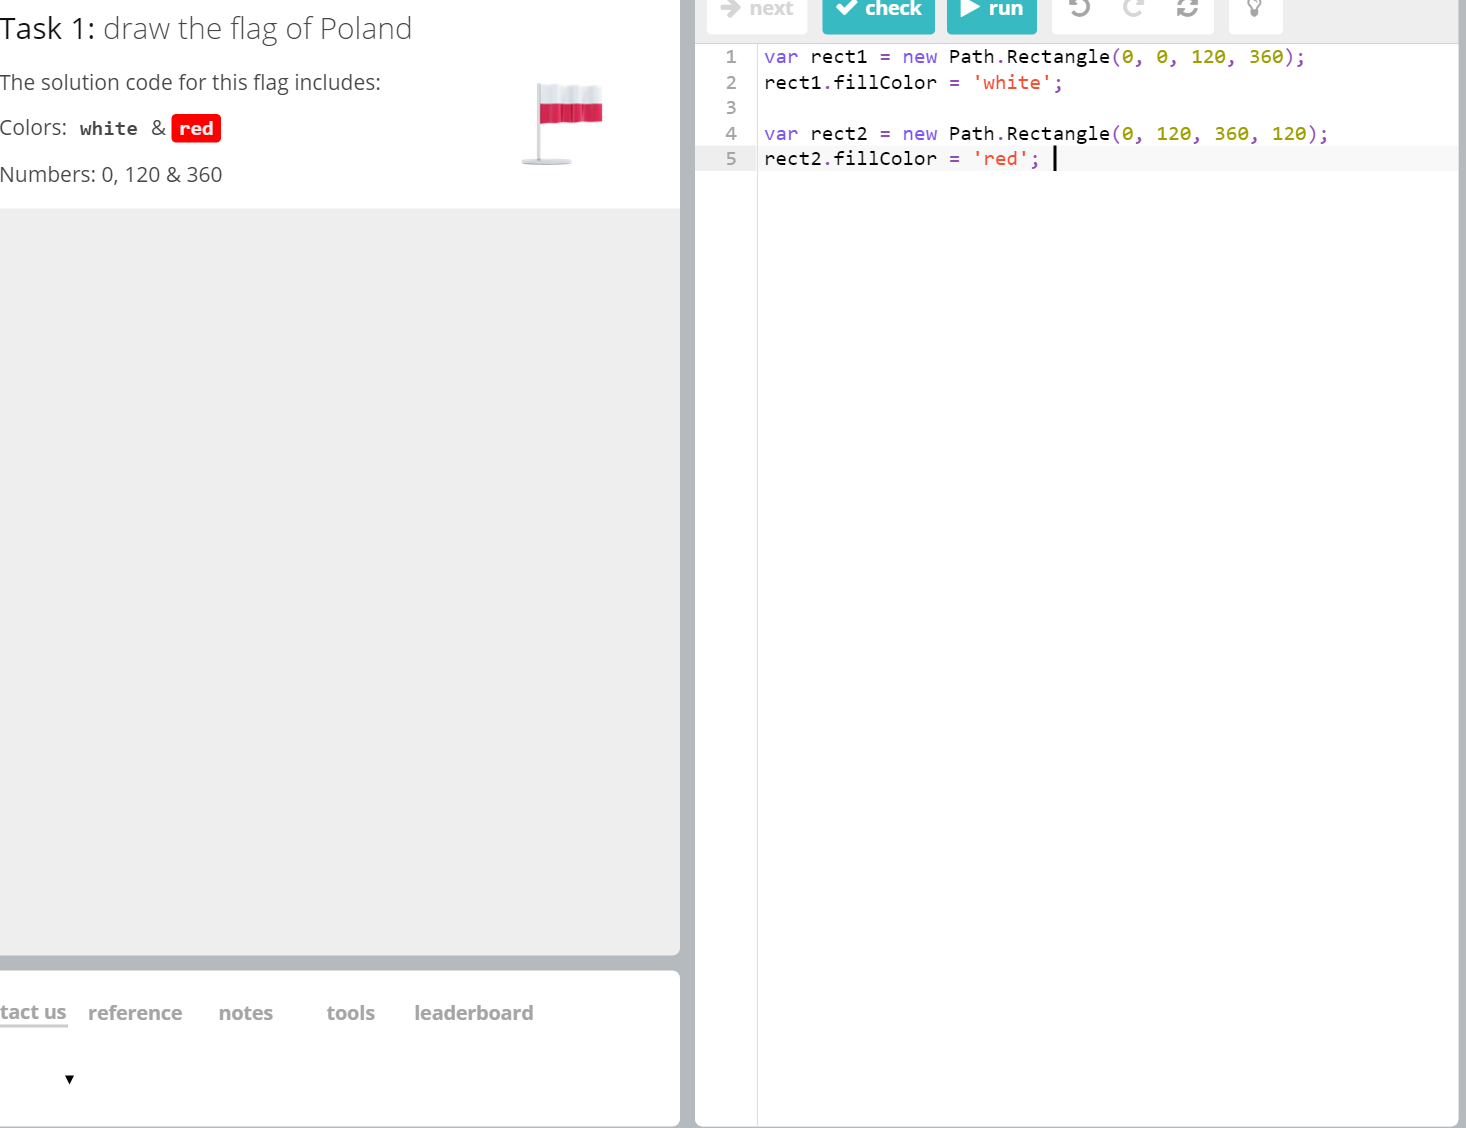1466x1128 pixels.
Task: Click the Poland flag image
Action: [x=565, y=123]
